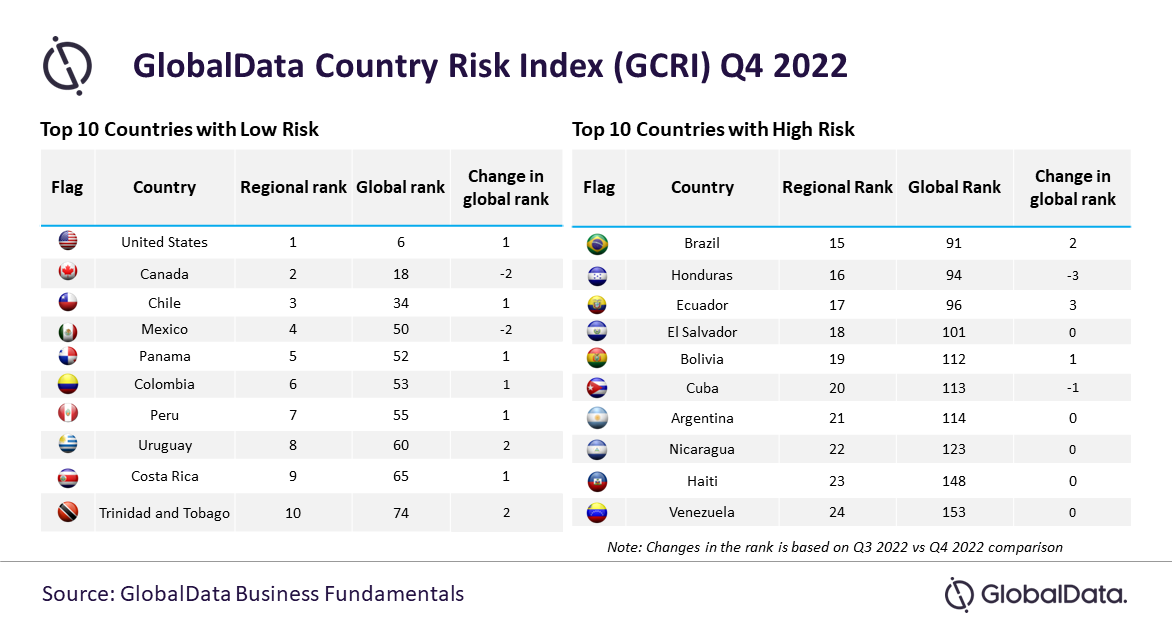This screenshot has width=1172, height=628.
Task: Click the Costa Rica country name
Action: coord(164,476)
